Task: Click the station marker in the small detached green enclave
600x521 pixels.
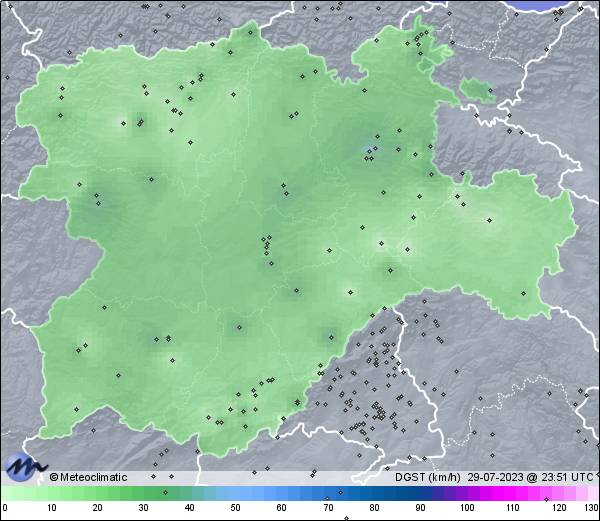Action: (x=491, y=91)
